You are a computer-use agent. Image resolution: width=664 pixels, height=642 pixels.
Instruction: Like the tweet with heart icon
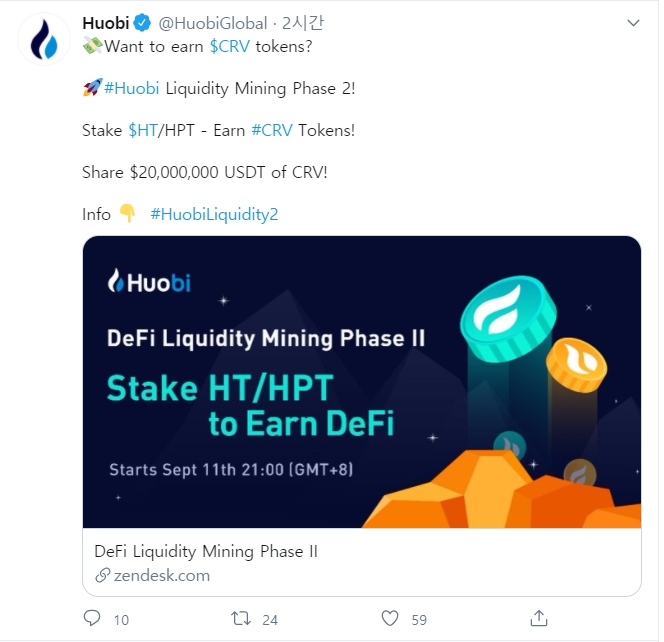tap(391, 618)
